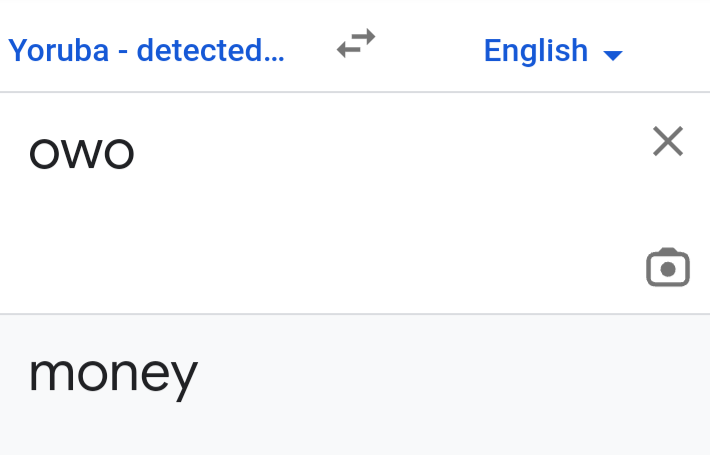Viewport: 710px width, 455px height.
Task: Choose a different language than English
Action: [x=552, y=50]
